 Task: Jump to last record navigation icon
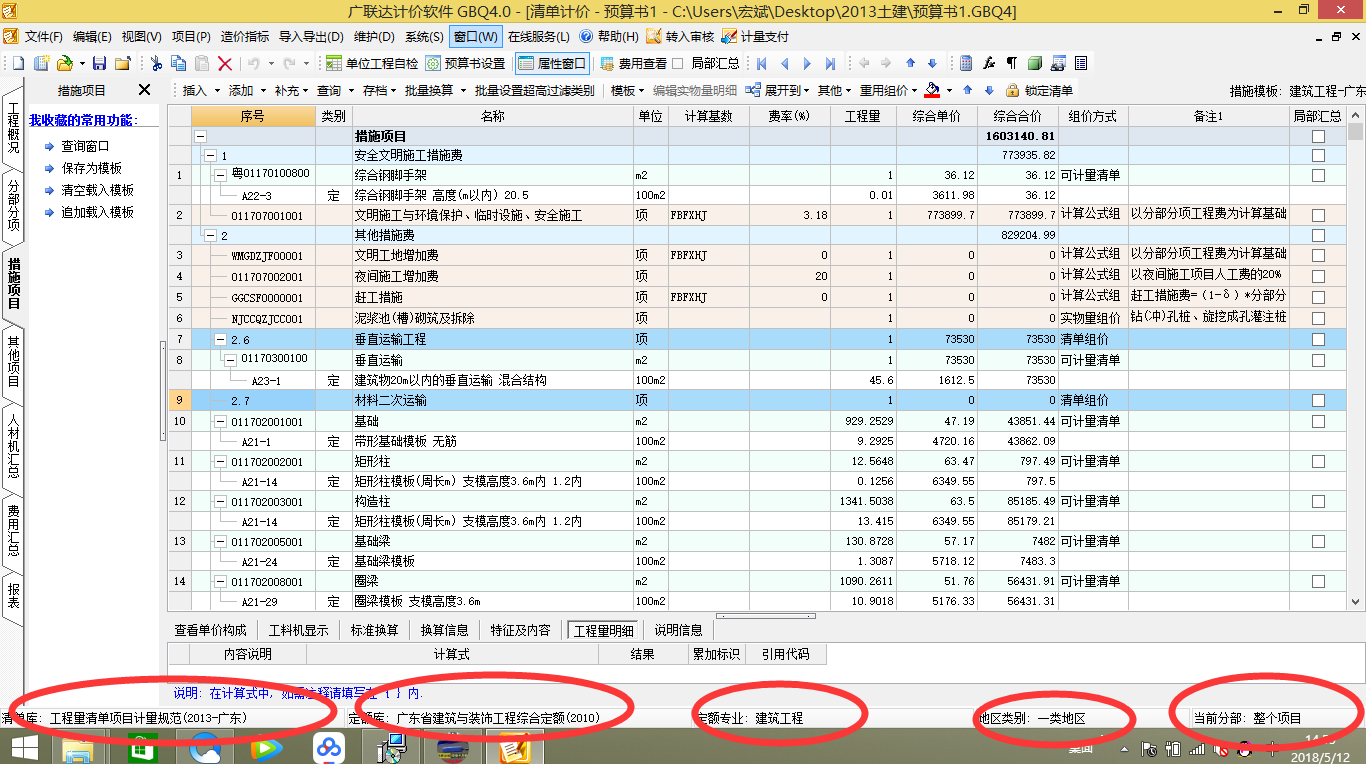click(x=831, y=63)
